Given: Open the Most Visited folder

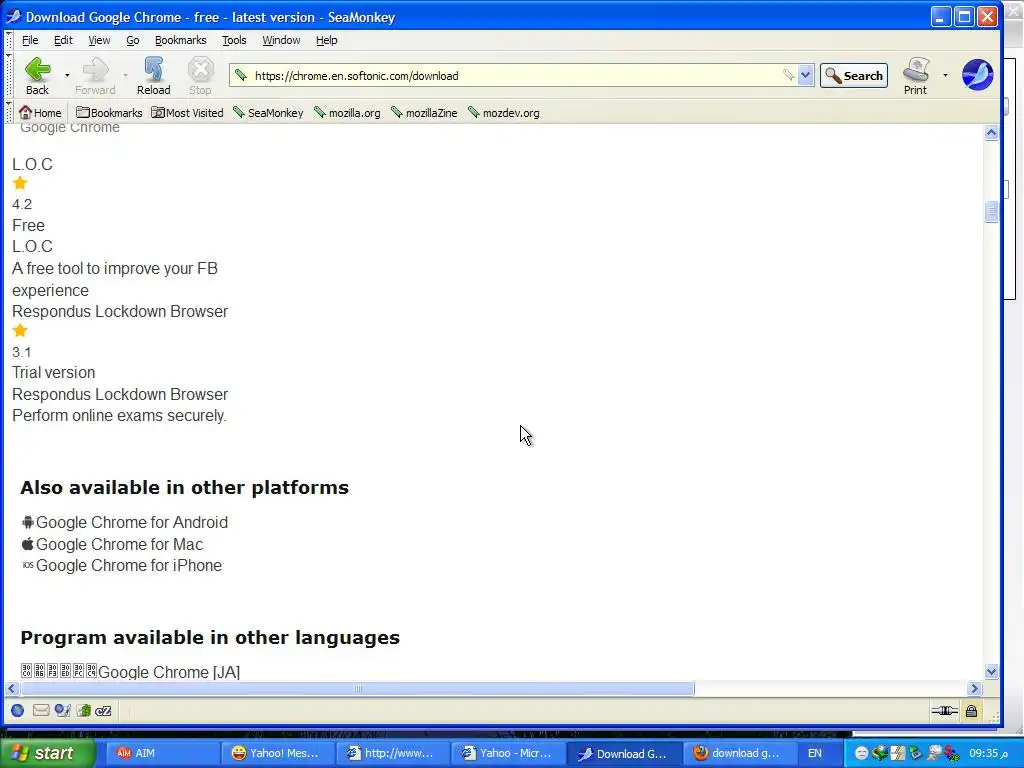Looking at the screenshot, I should coord(187,112).
